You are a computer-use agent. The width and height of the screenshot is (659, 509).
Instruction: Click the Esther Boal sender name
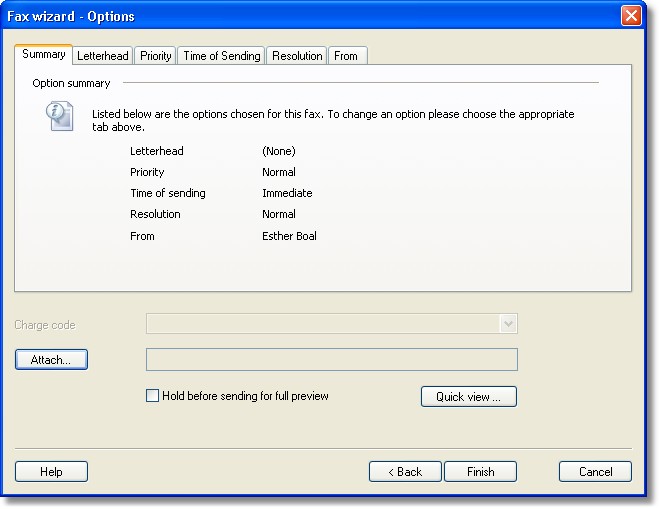pos(289,236)
